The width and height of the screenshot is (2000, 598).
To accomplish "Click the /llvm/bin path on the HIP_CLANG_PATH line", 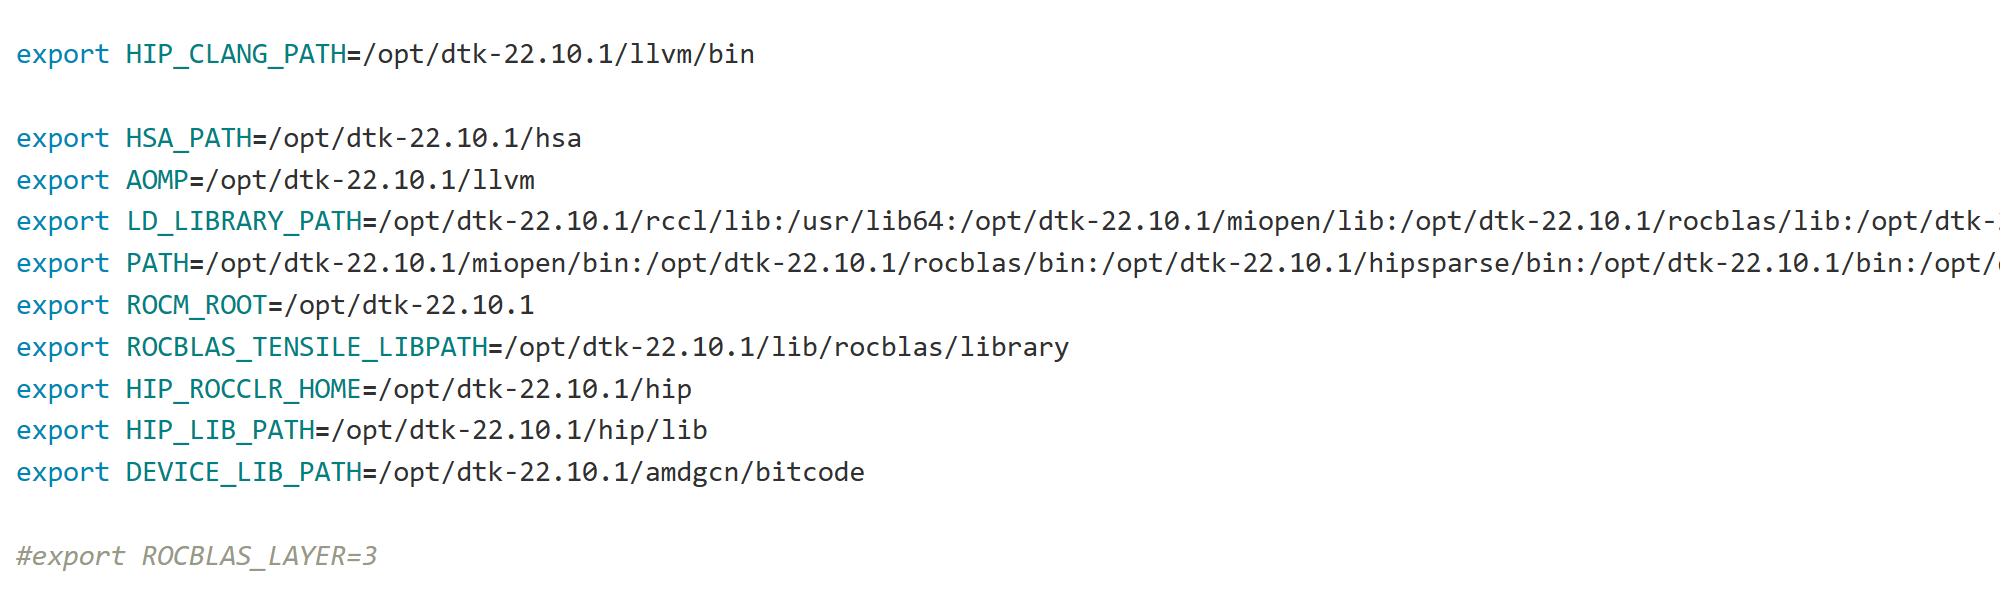I will pos(692,54).
